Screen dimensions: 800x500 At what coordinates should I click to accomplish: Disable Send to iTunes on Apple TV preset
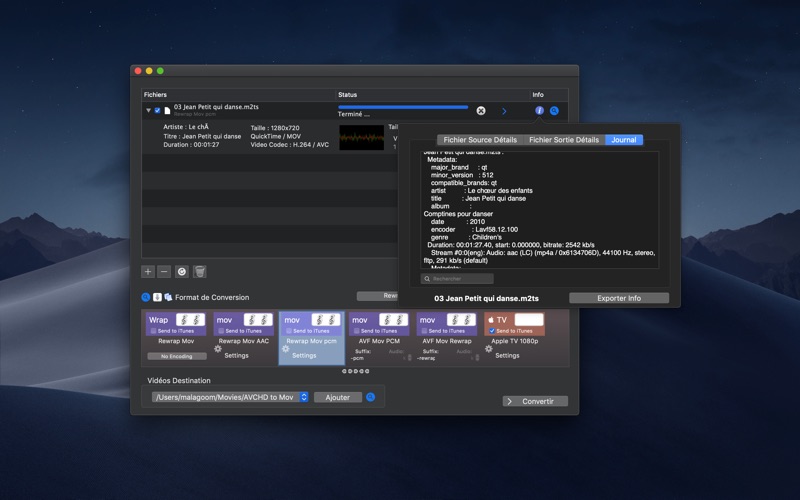[492, 331]
